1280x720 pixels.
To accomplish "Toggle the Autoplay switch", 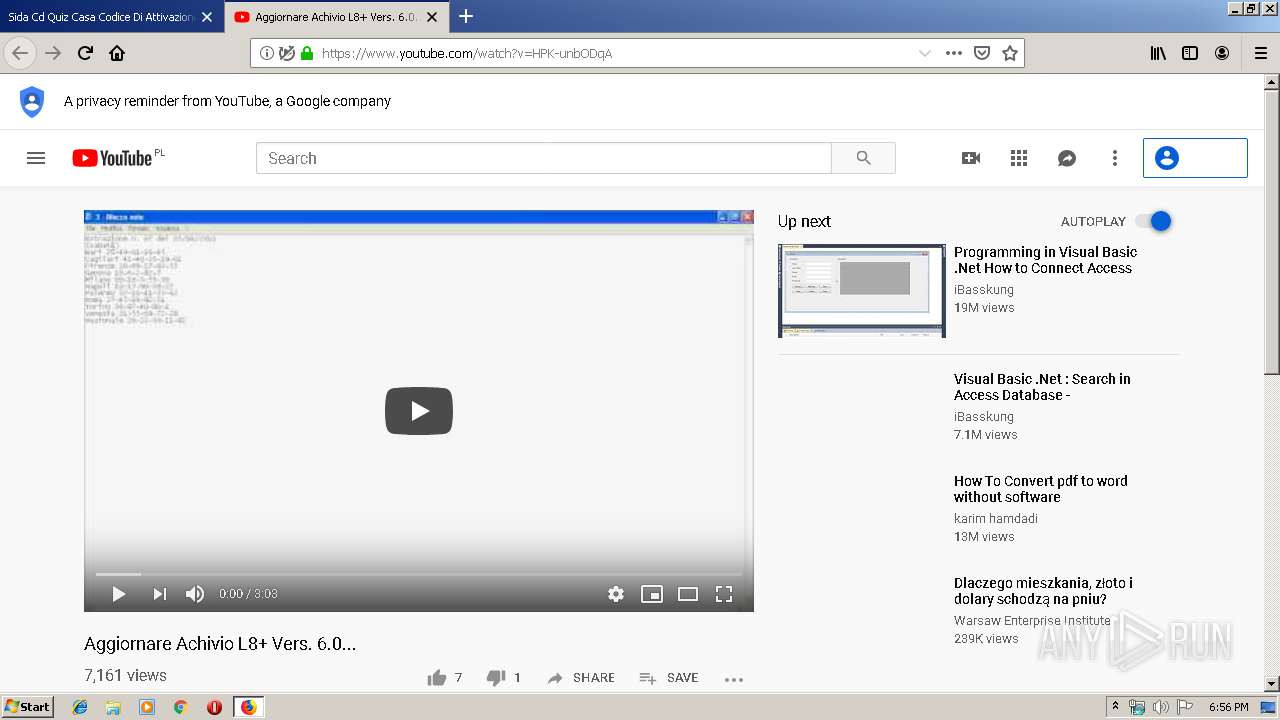I will [1153, 221].
